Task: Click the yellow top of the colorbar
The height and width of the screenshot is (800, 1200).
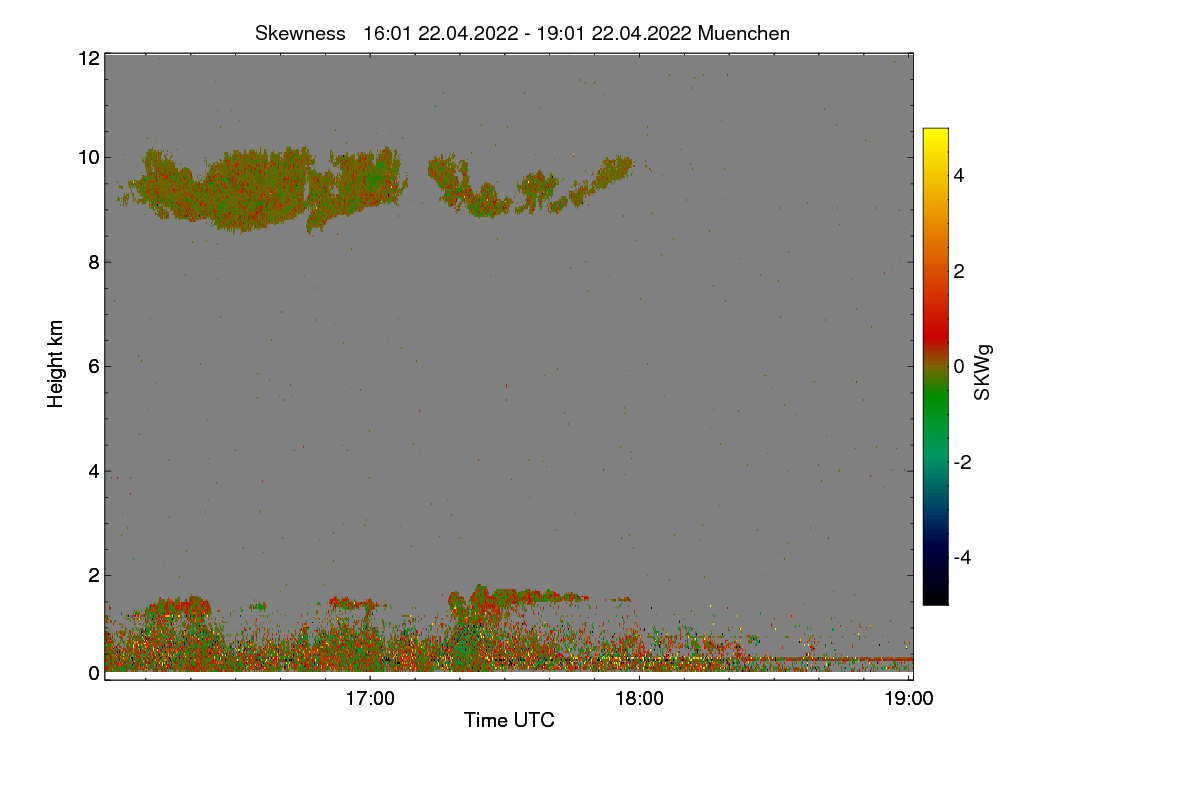Action: point(935,136)
